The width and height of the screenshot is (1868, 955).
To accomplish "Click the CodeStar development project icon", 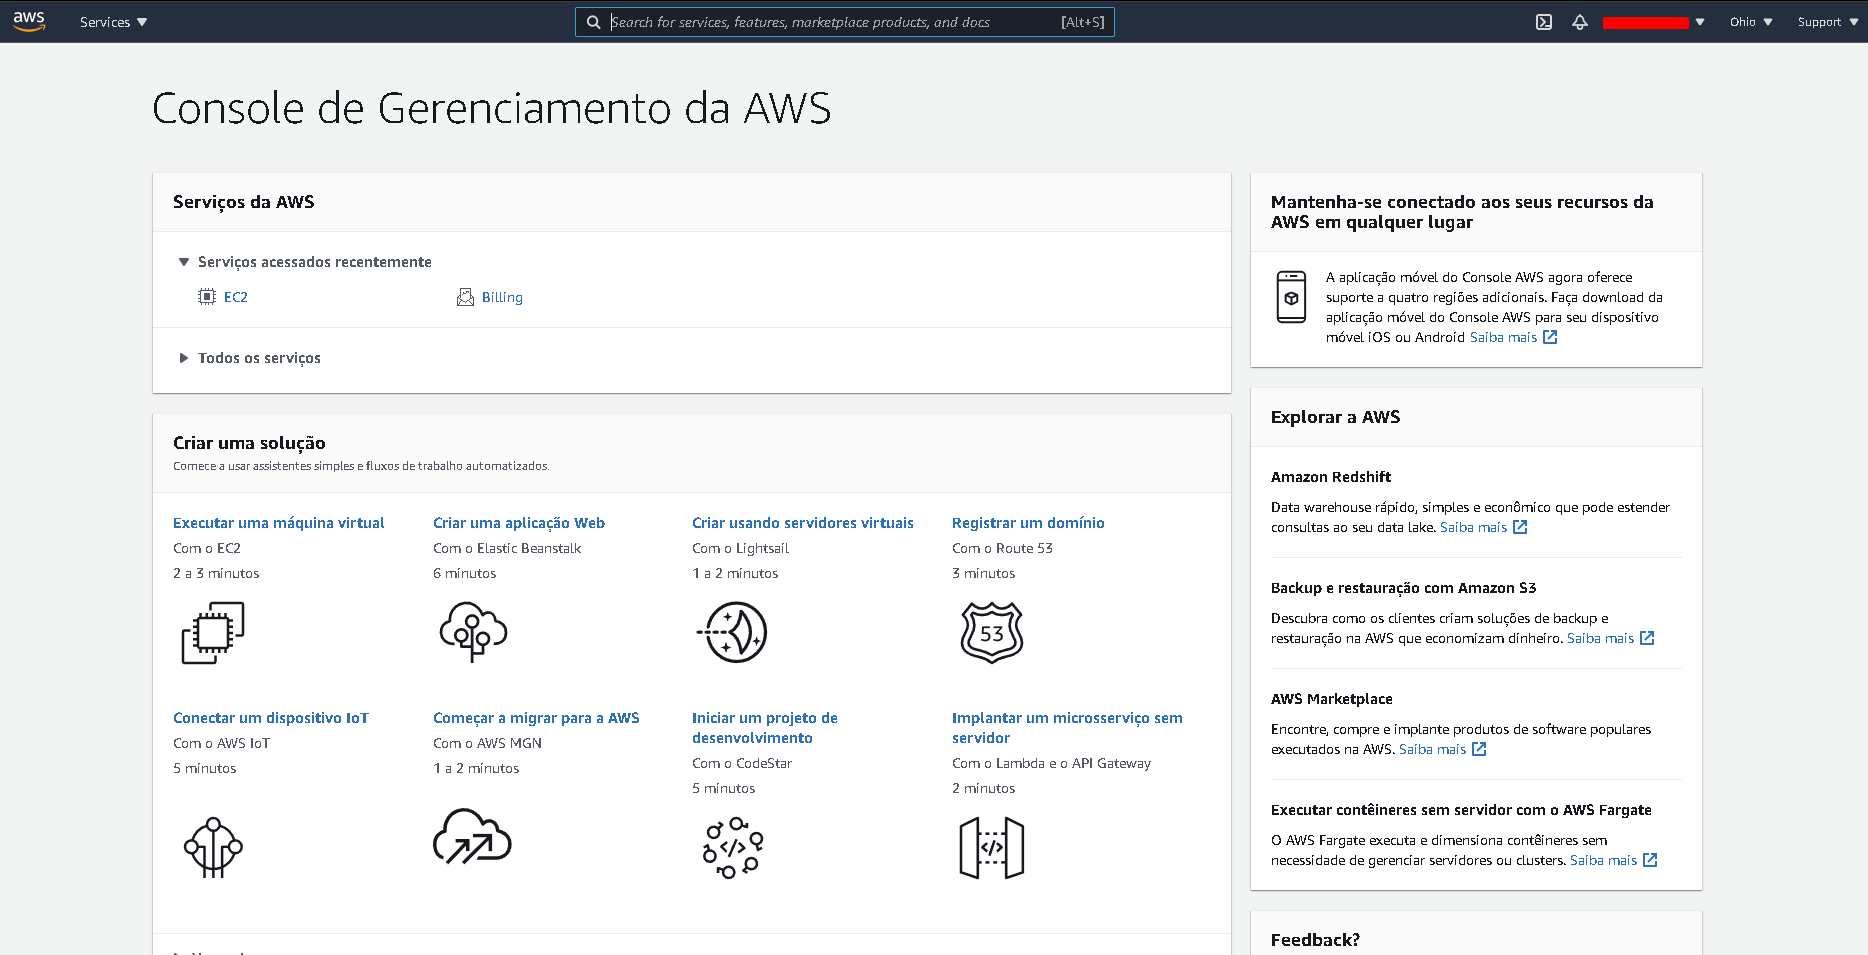I will point(733,847).
